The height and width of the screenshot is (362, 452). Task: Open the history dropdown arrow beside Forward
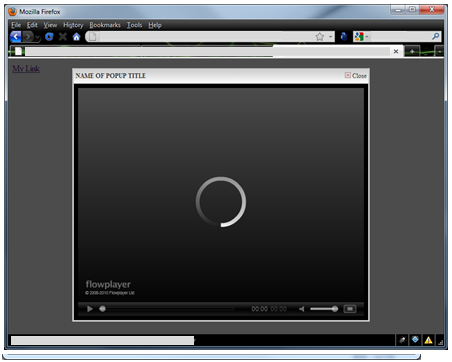click(37, 37)
